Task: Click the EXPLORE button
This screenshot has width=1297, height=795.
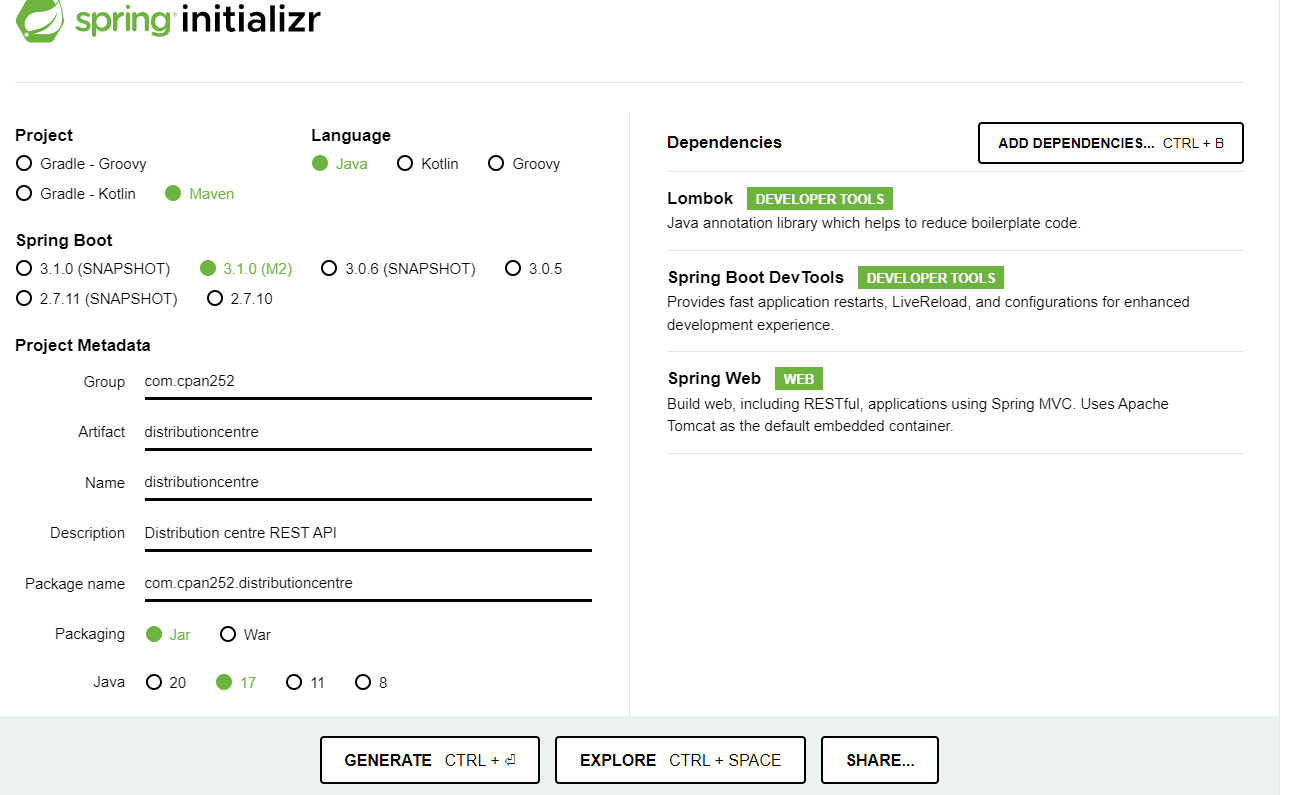Action: point(680,759)
